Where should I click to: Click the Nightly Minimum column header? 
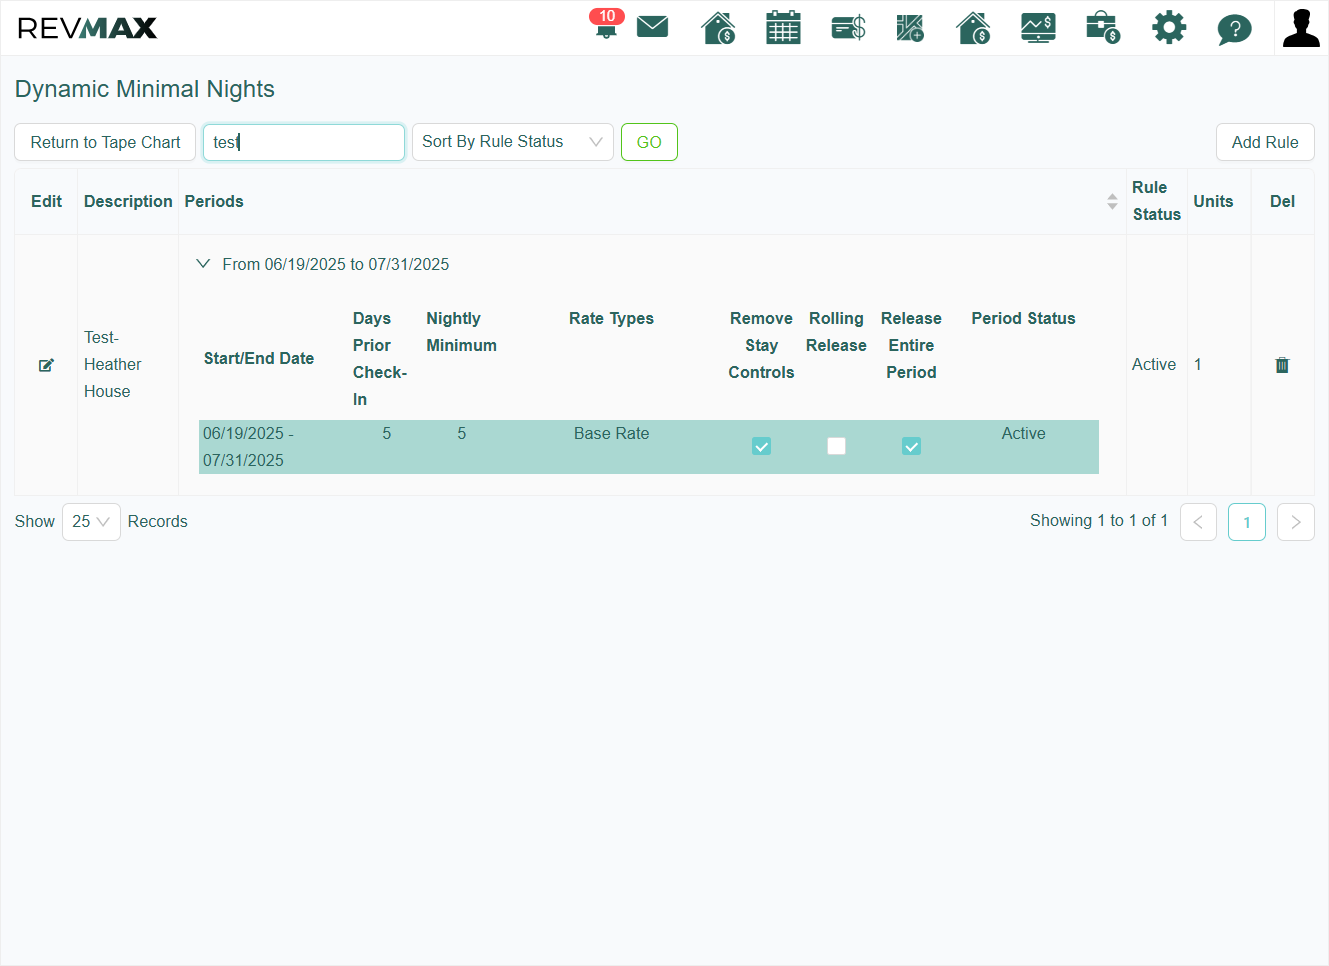pos(461,332)
